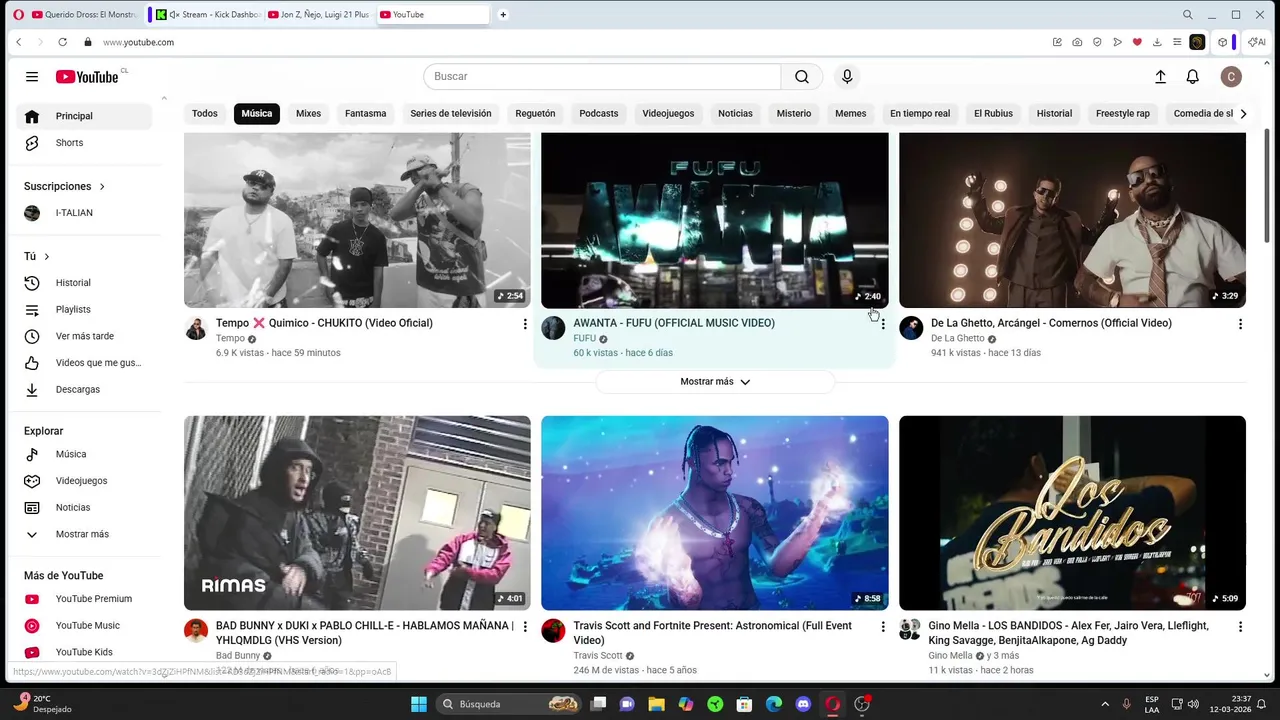Image resolution: width=1280 pixels, height=720 pixels.
Task: Play Tempo Chukito video thumbnail
Action: [357, 220]
